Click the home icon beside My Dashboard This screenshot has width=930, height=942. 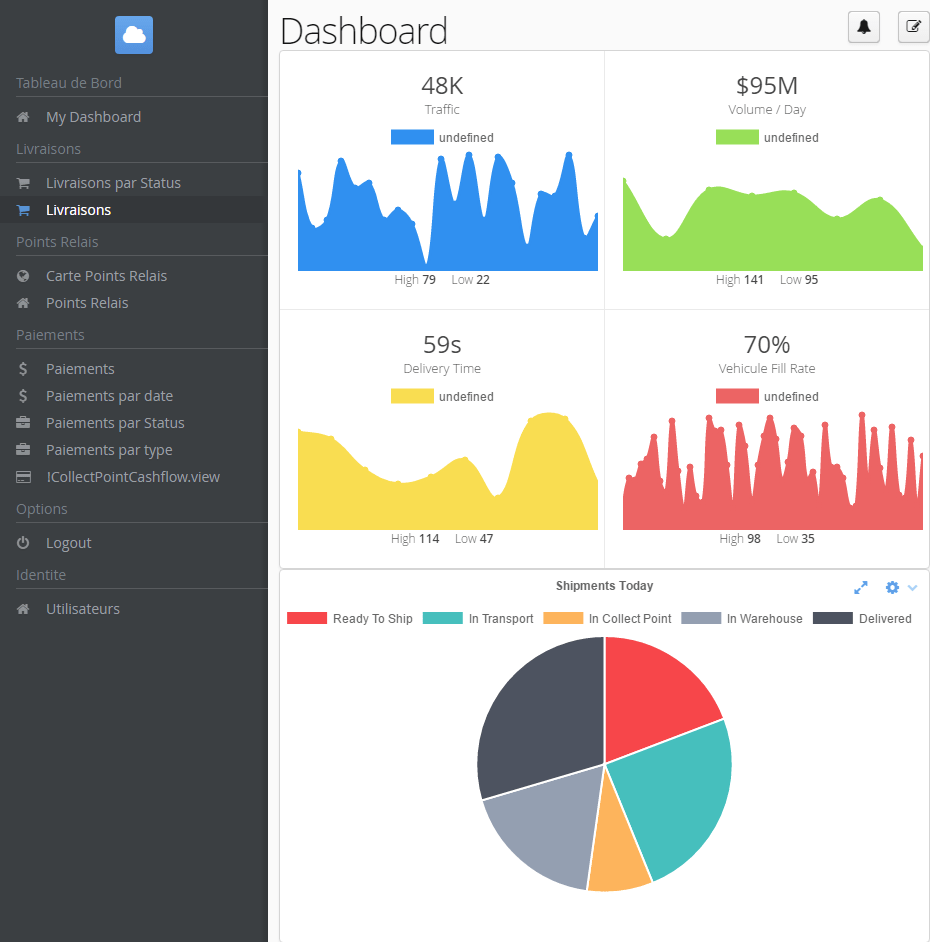coord(23,117)
